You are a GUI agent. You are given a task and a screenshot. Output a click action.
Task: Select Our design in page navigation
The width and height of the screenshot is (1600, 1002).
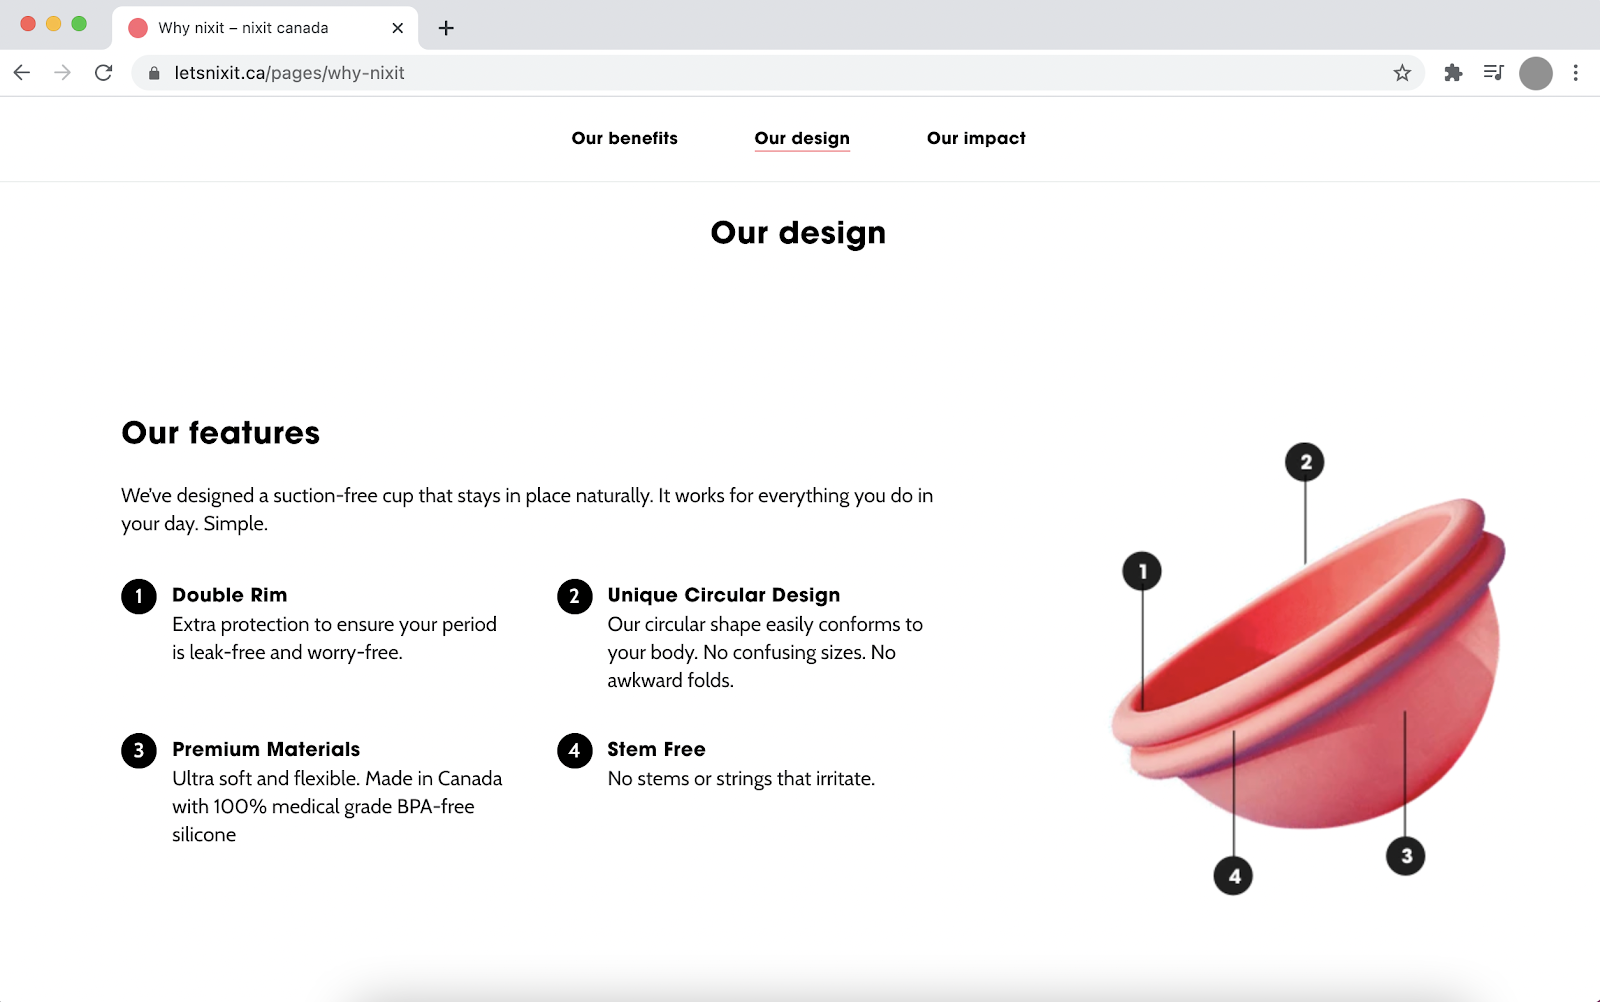click(x=802, y=139)
